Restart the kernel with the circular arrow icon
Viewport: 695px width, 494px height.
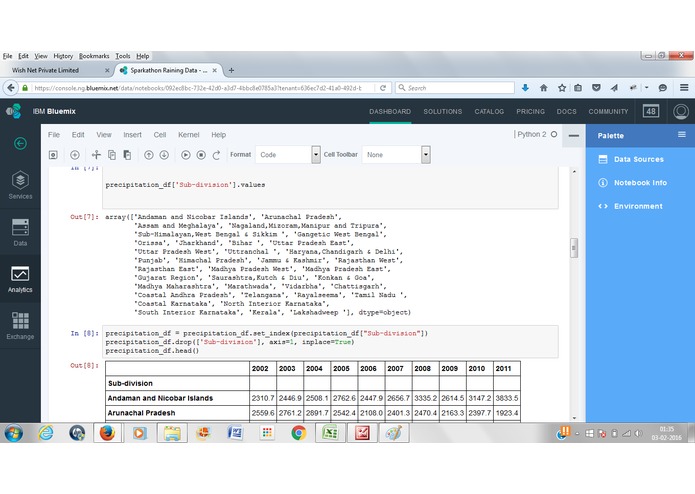click(216, 155)
